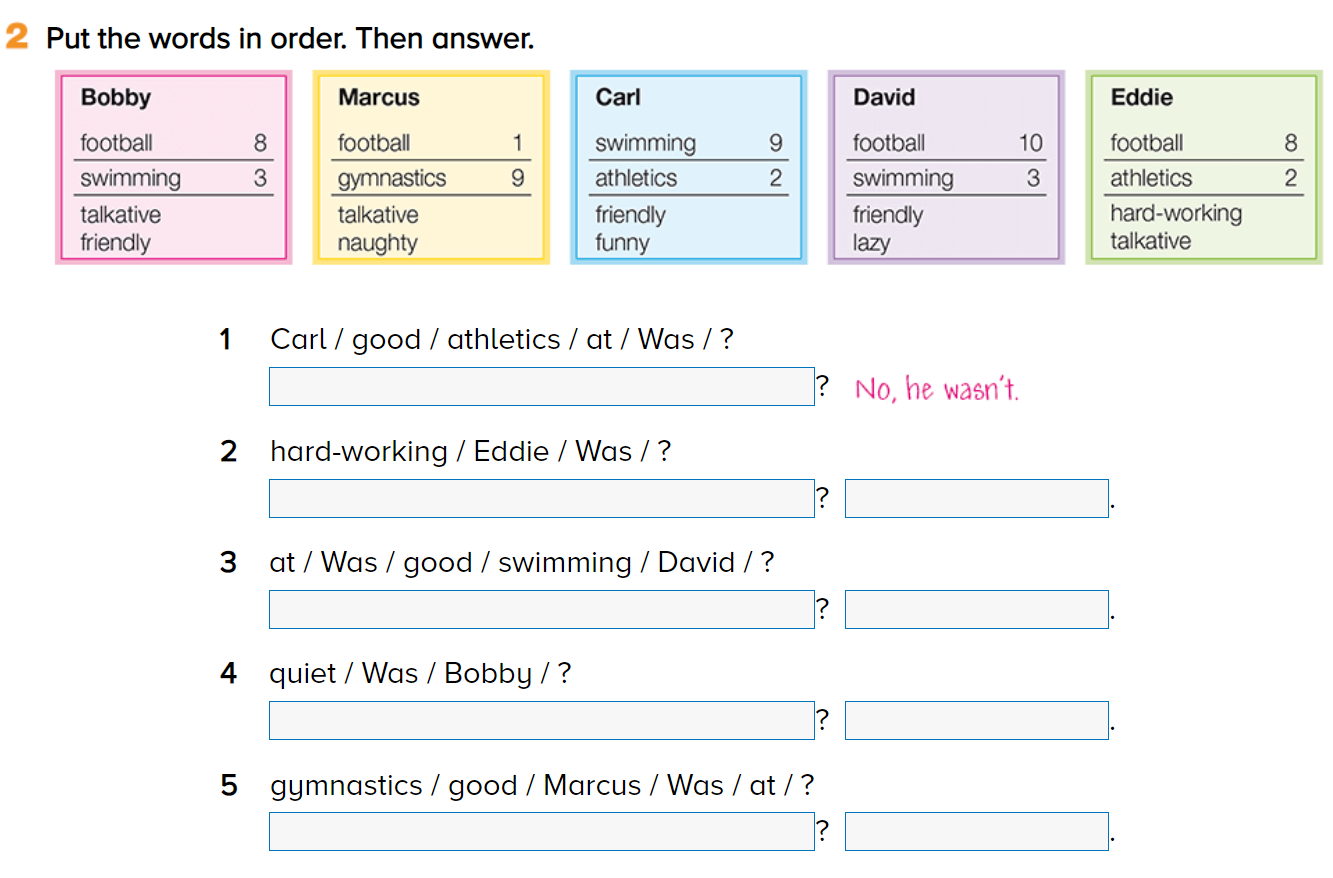Select the green Eddie info card
Image resolution: width=1333 pixels, height=878 pixels.
(1204, 167)
